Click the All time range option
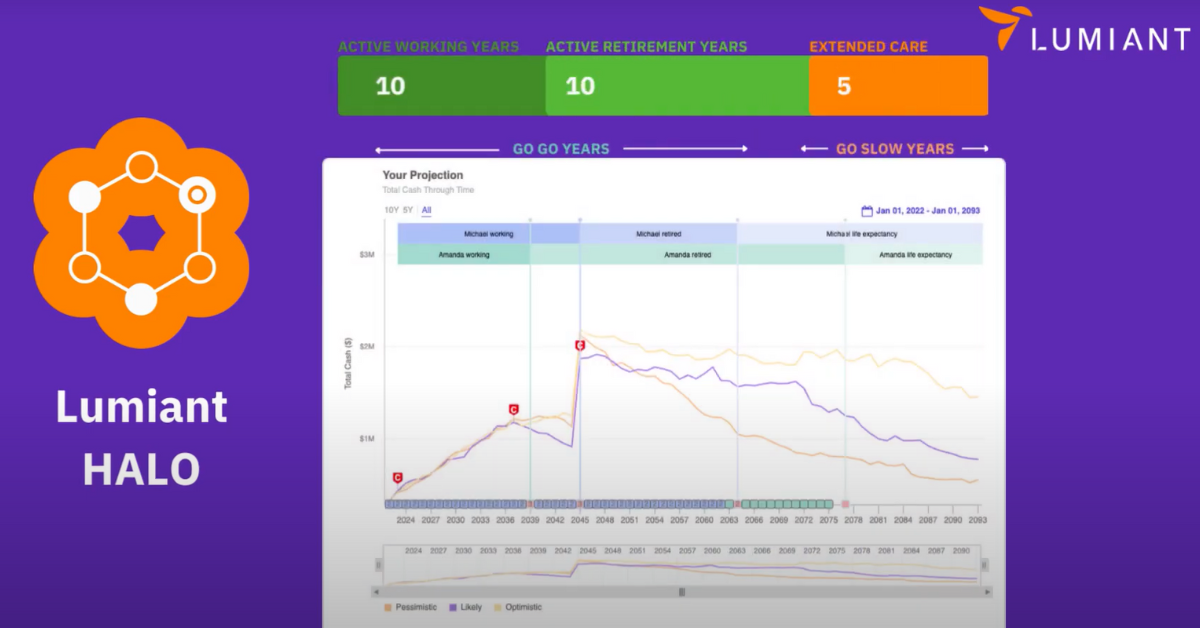 click(428, 210)
